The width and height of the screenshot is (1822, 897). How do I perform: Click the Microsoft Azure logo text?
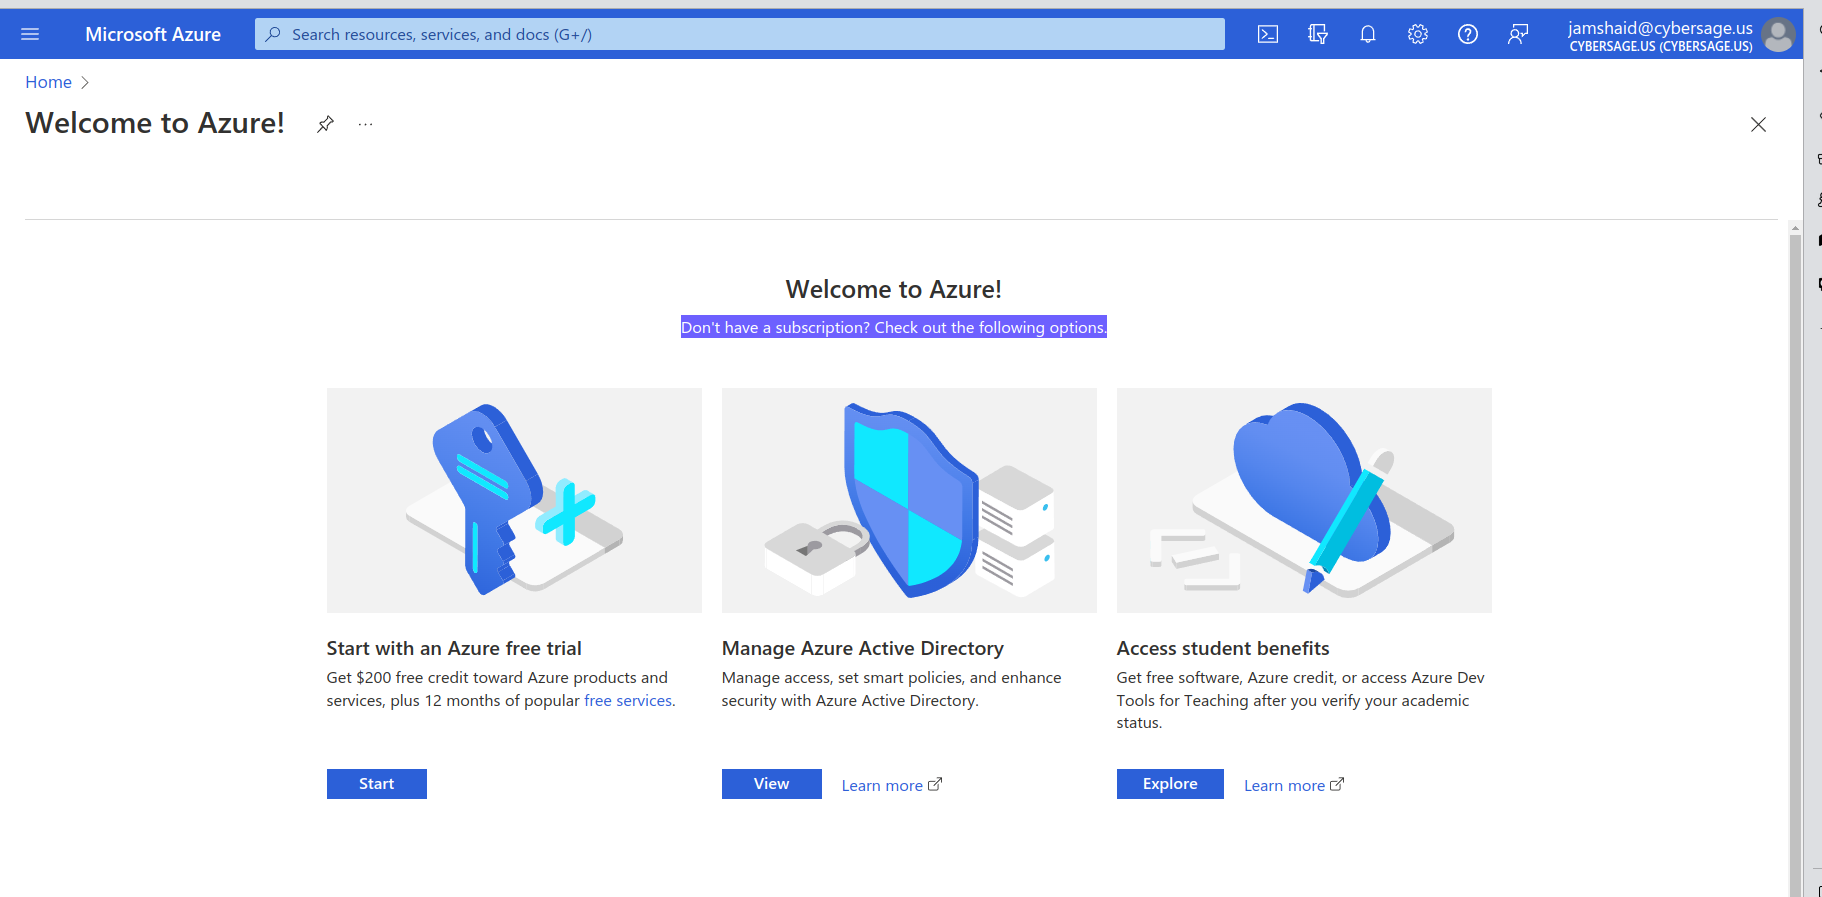point(153,34)
